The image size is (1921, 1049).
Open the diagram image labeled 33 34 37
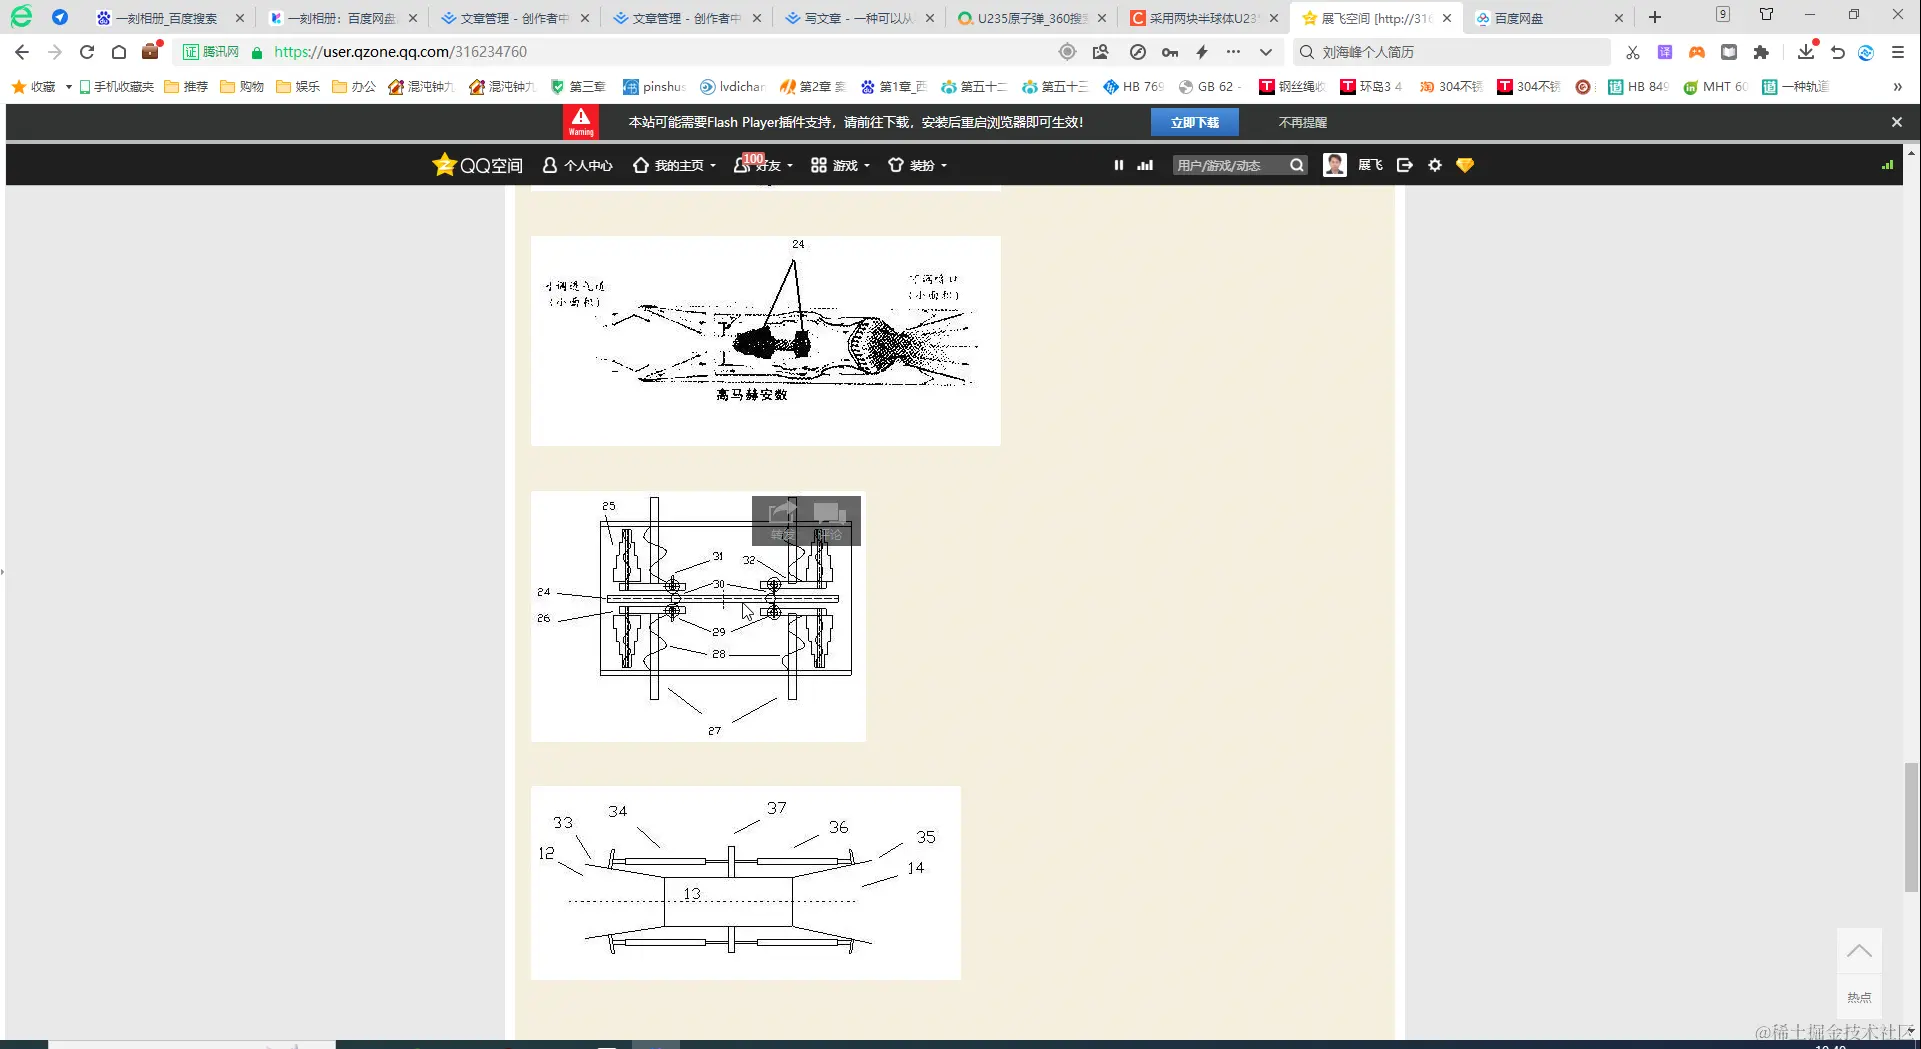click(746, 883)
